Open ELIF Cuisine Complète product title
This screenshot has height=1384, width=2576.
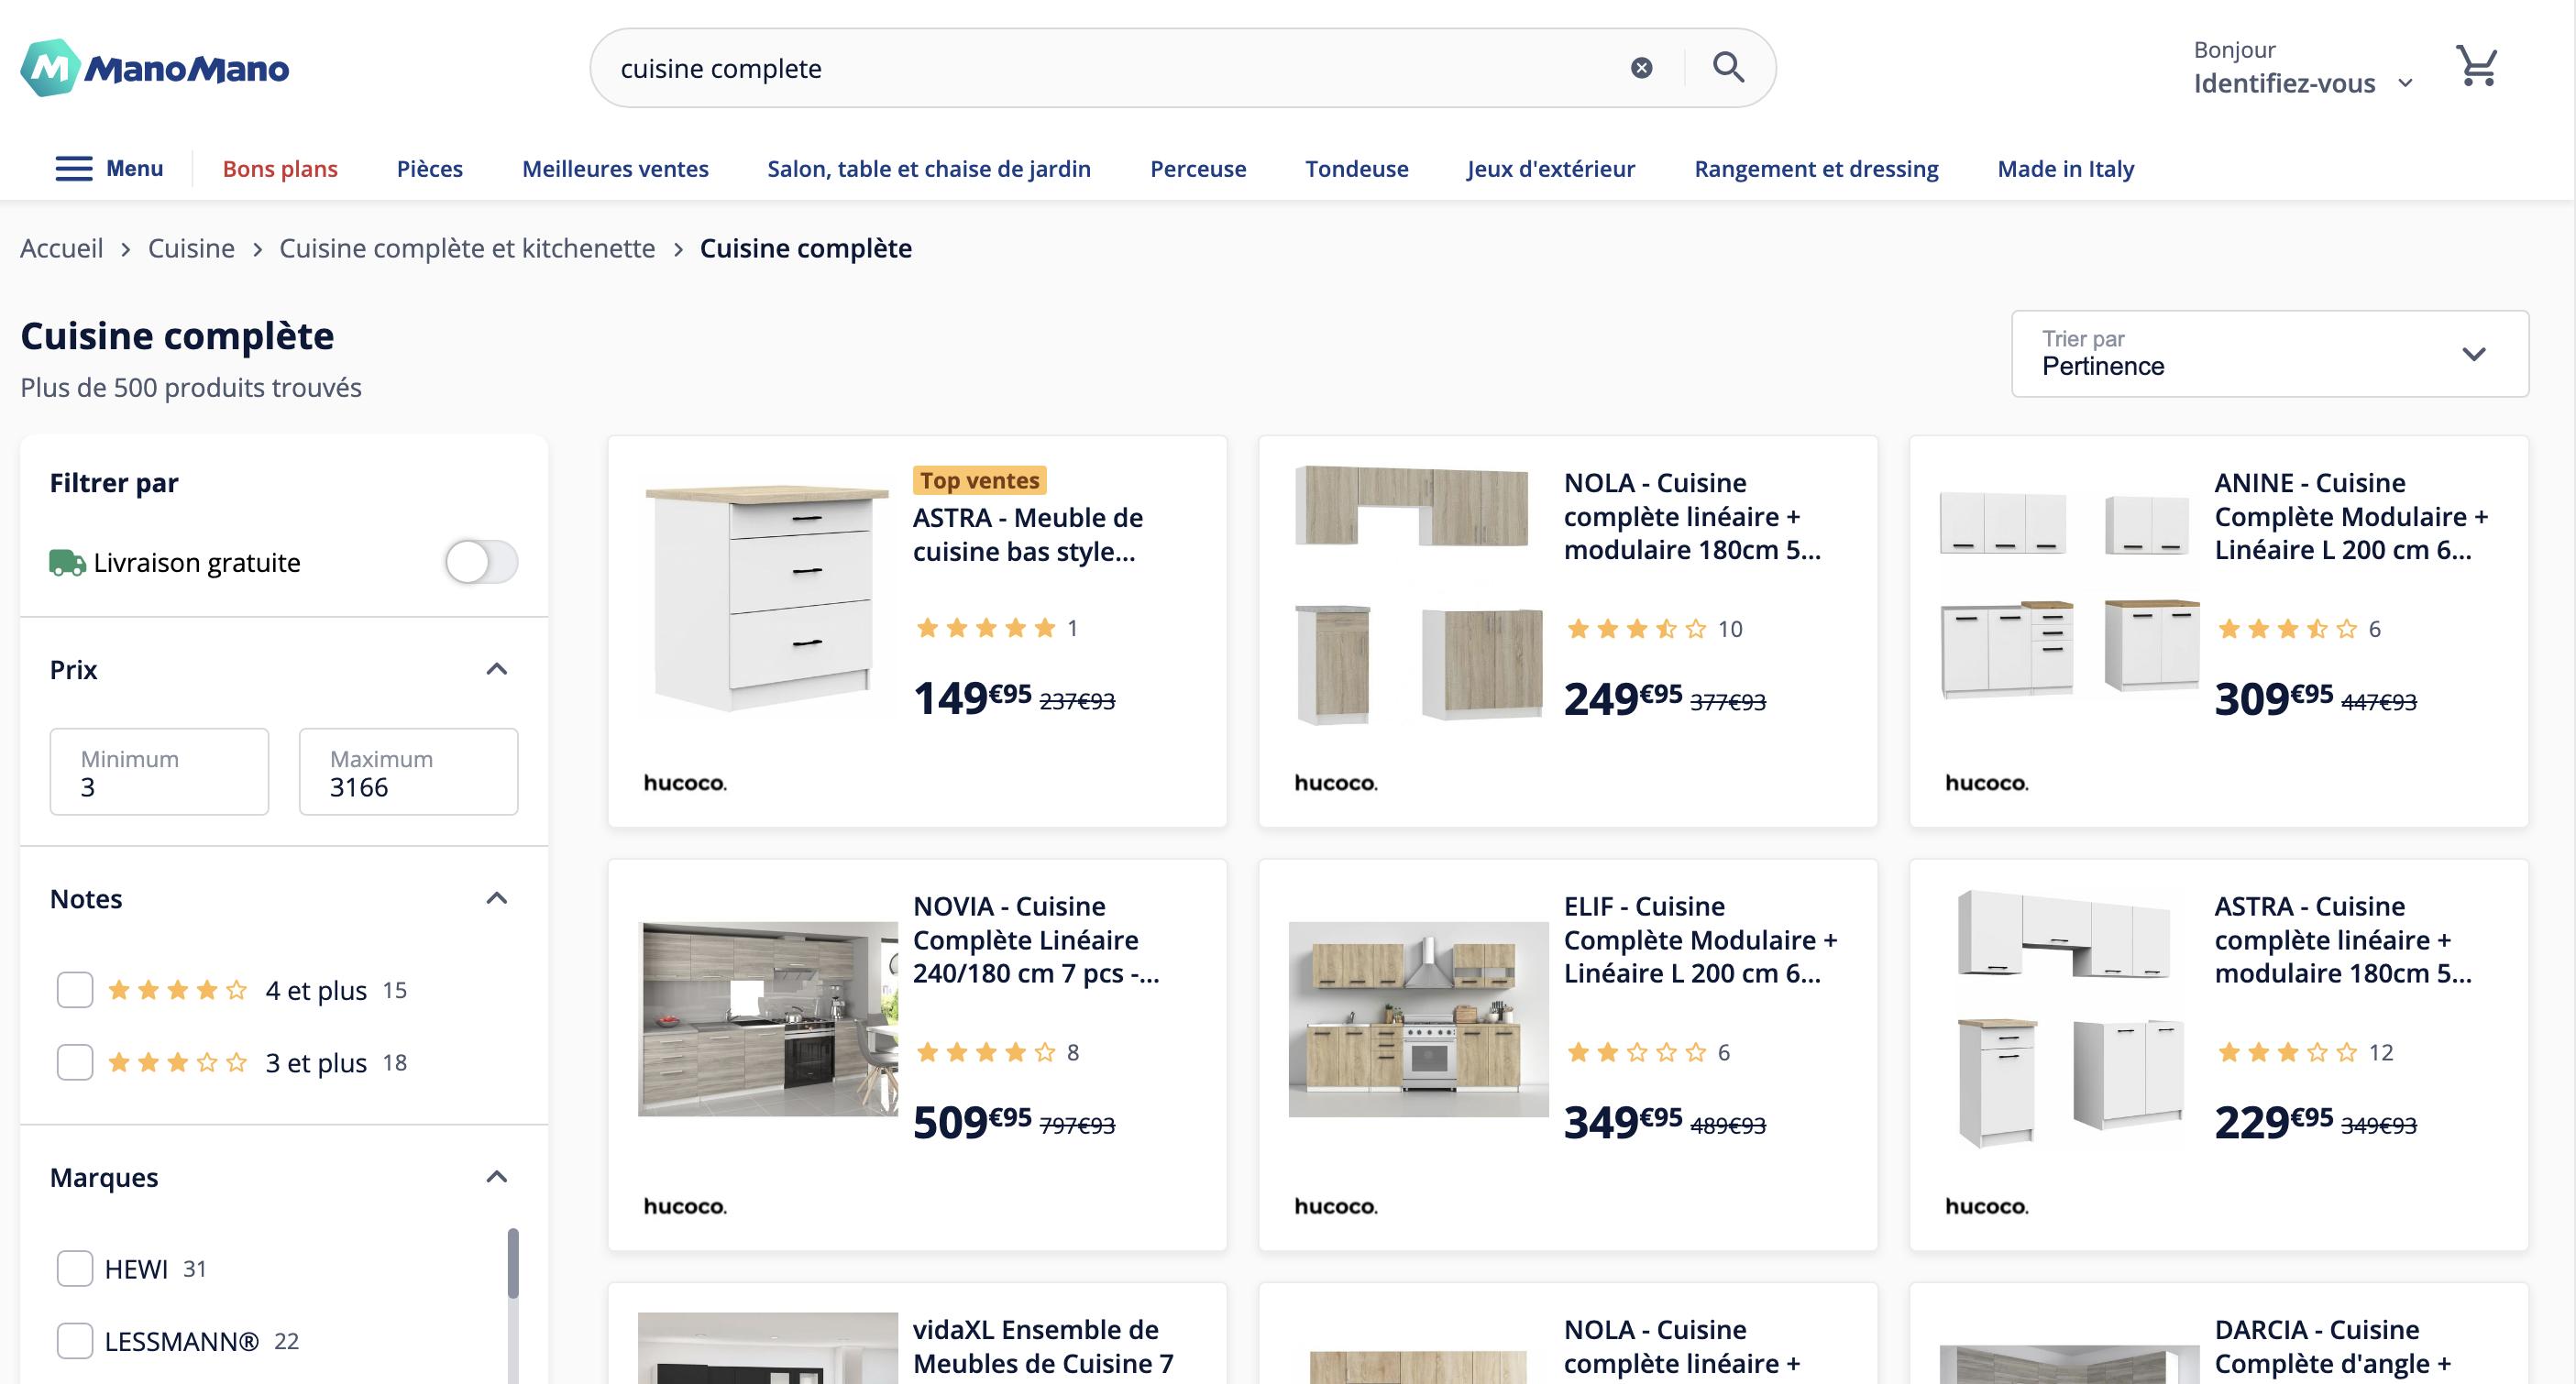point(1699,939)
